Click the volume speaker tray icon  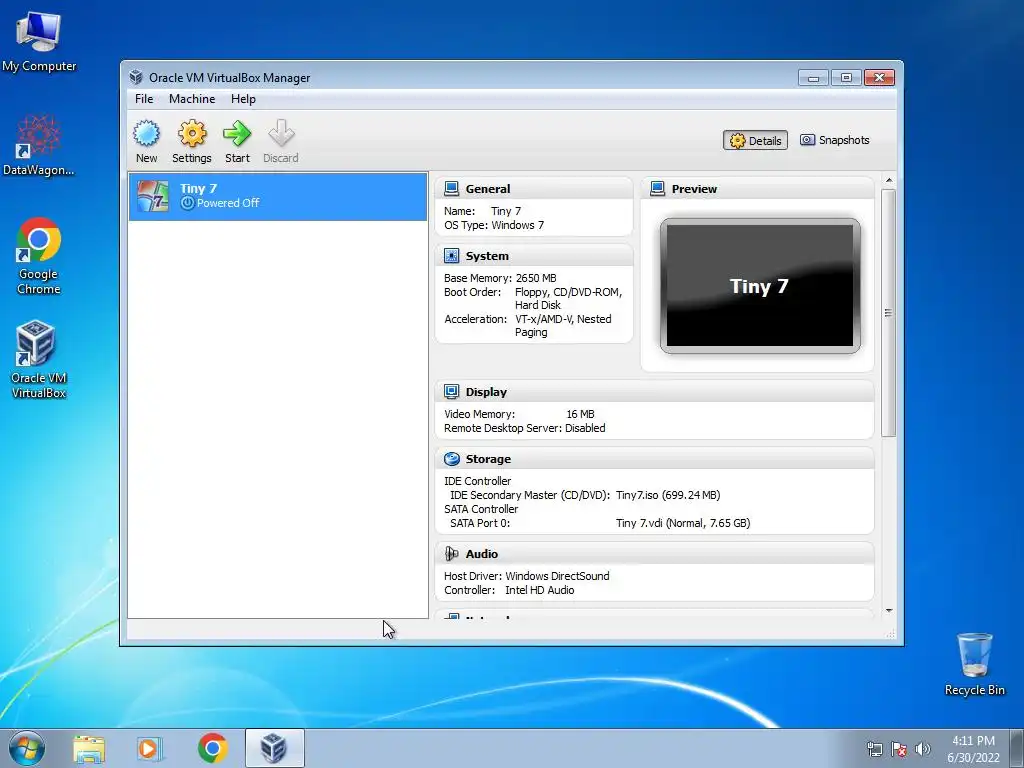coord(922,749)
